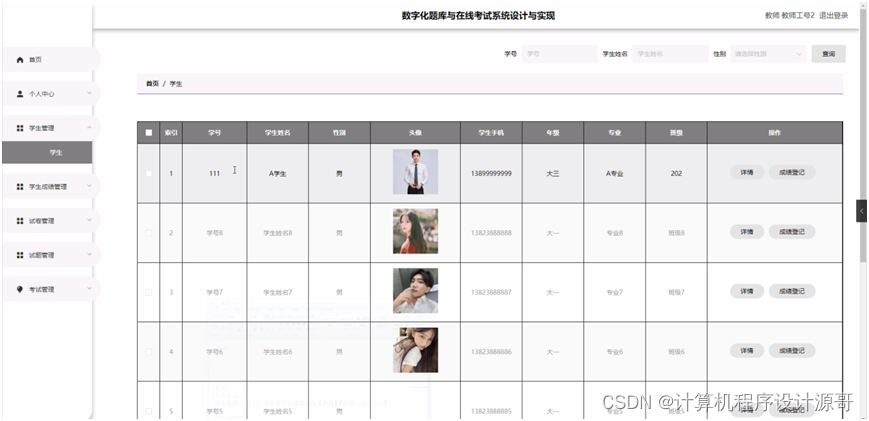The height and width of the screenshot is (421, 869).
Task: Open the 性别 gender dropdown
Action: point(768,54)
